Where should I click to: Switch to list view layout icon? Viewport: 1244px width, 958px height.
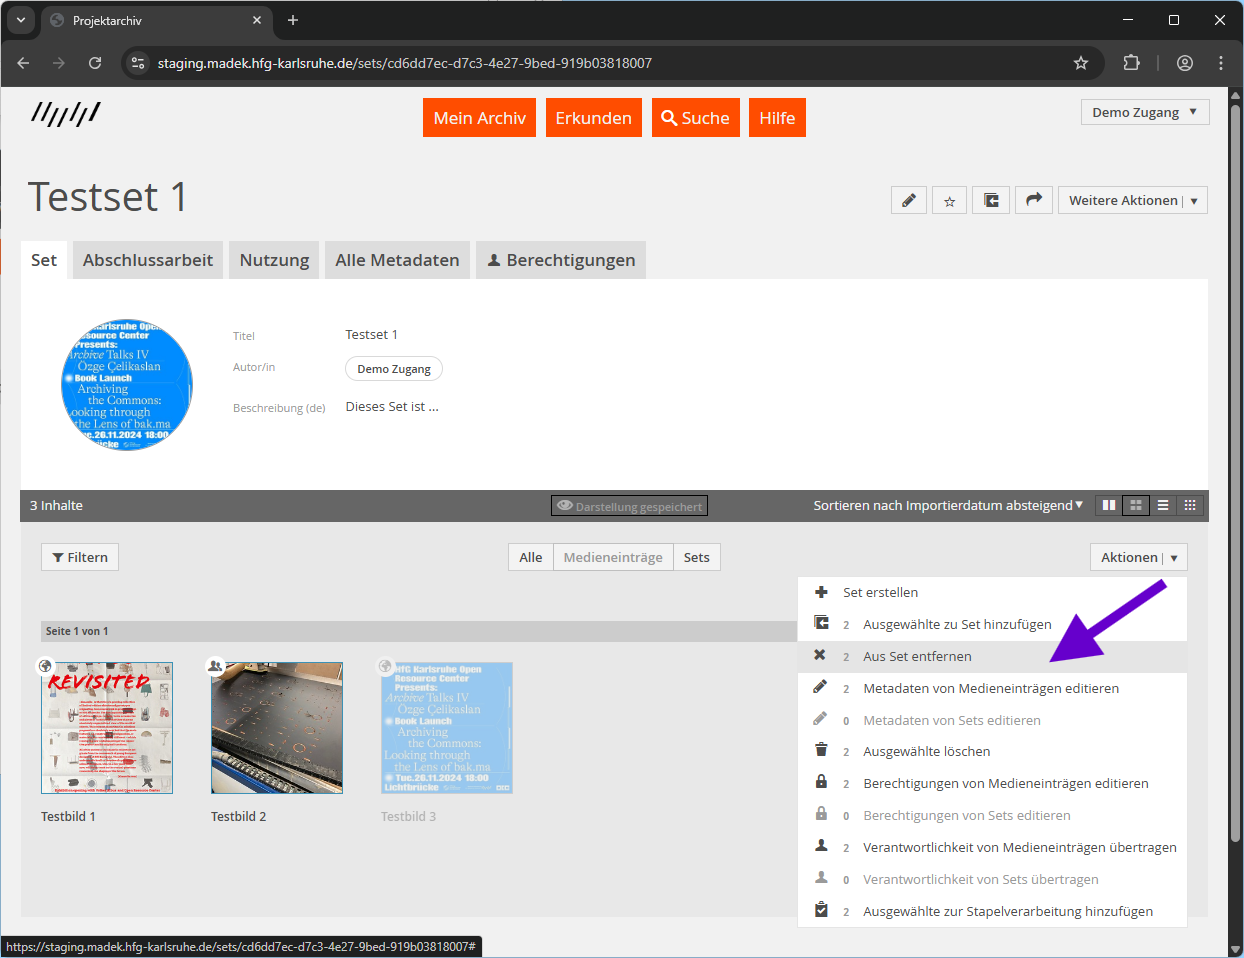pos(1163,506)
